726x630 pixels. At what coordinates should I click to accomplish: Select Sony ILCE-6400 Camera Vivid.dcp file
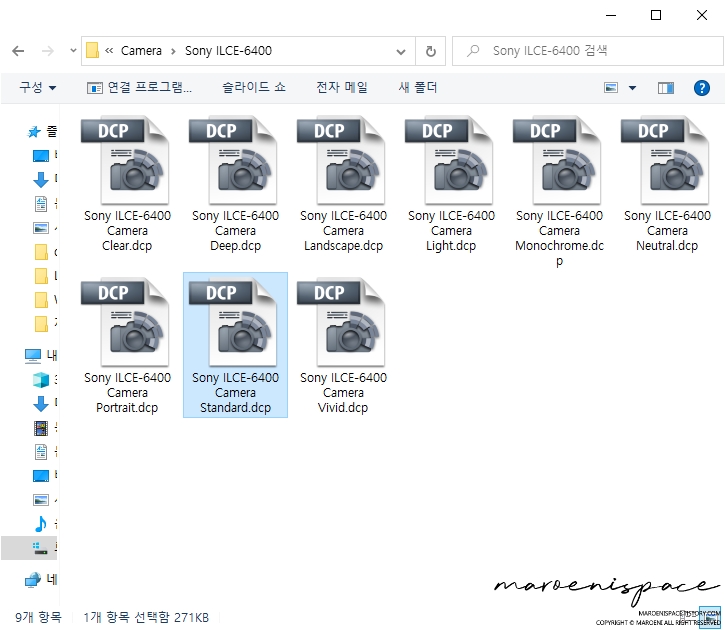click(343, 345)
